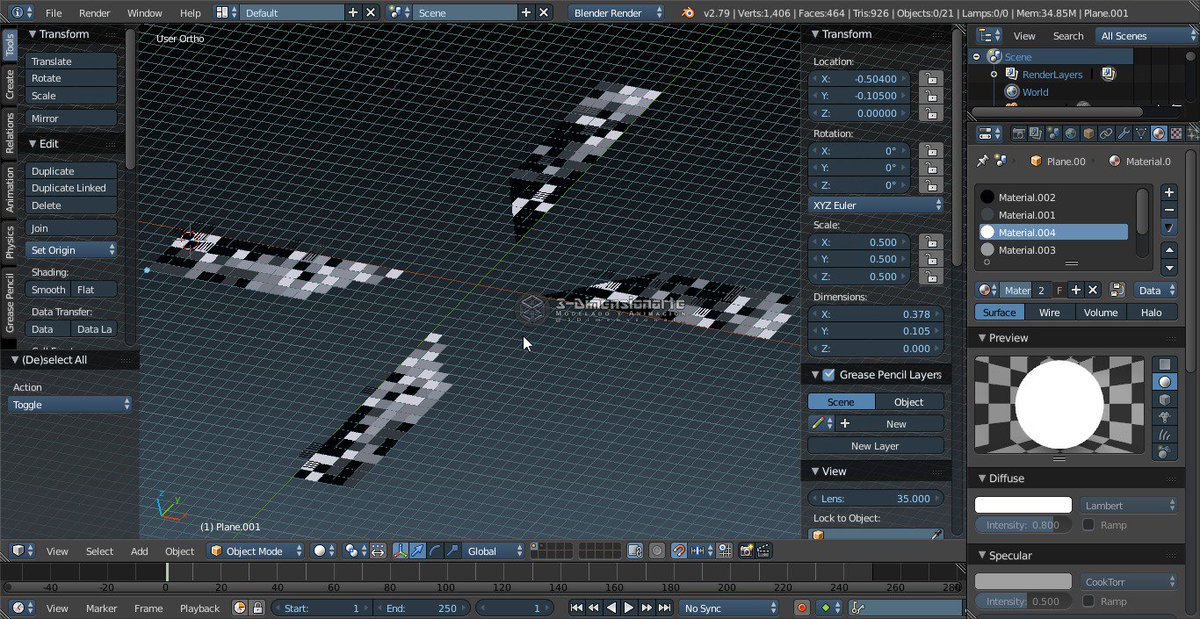Viewport: 1200px width, 619px height.
Task: Switch to the Texture properties tab
Action: click(1176, 133)
